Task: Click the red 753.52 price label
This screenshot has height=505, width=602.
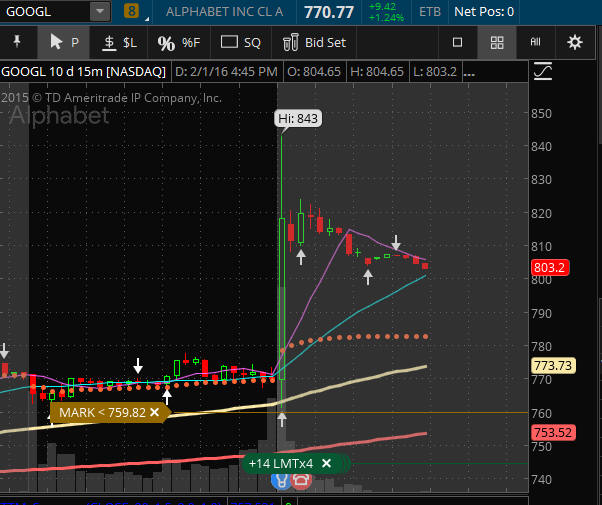Action: point(553,433)
